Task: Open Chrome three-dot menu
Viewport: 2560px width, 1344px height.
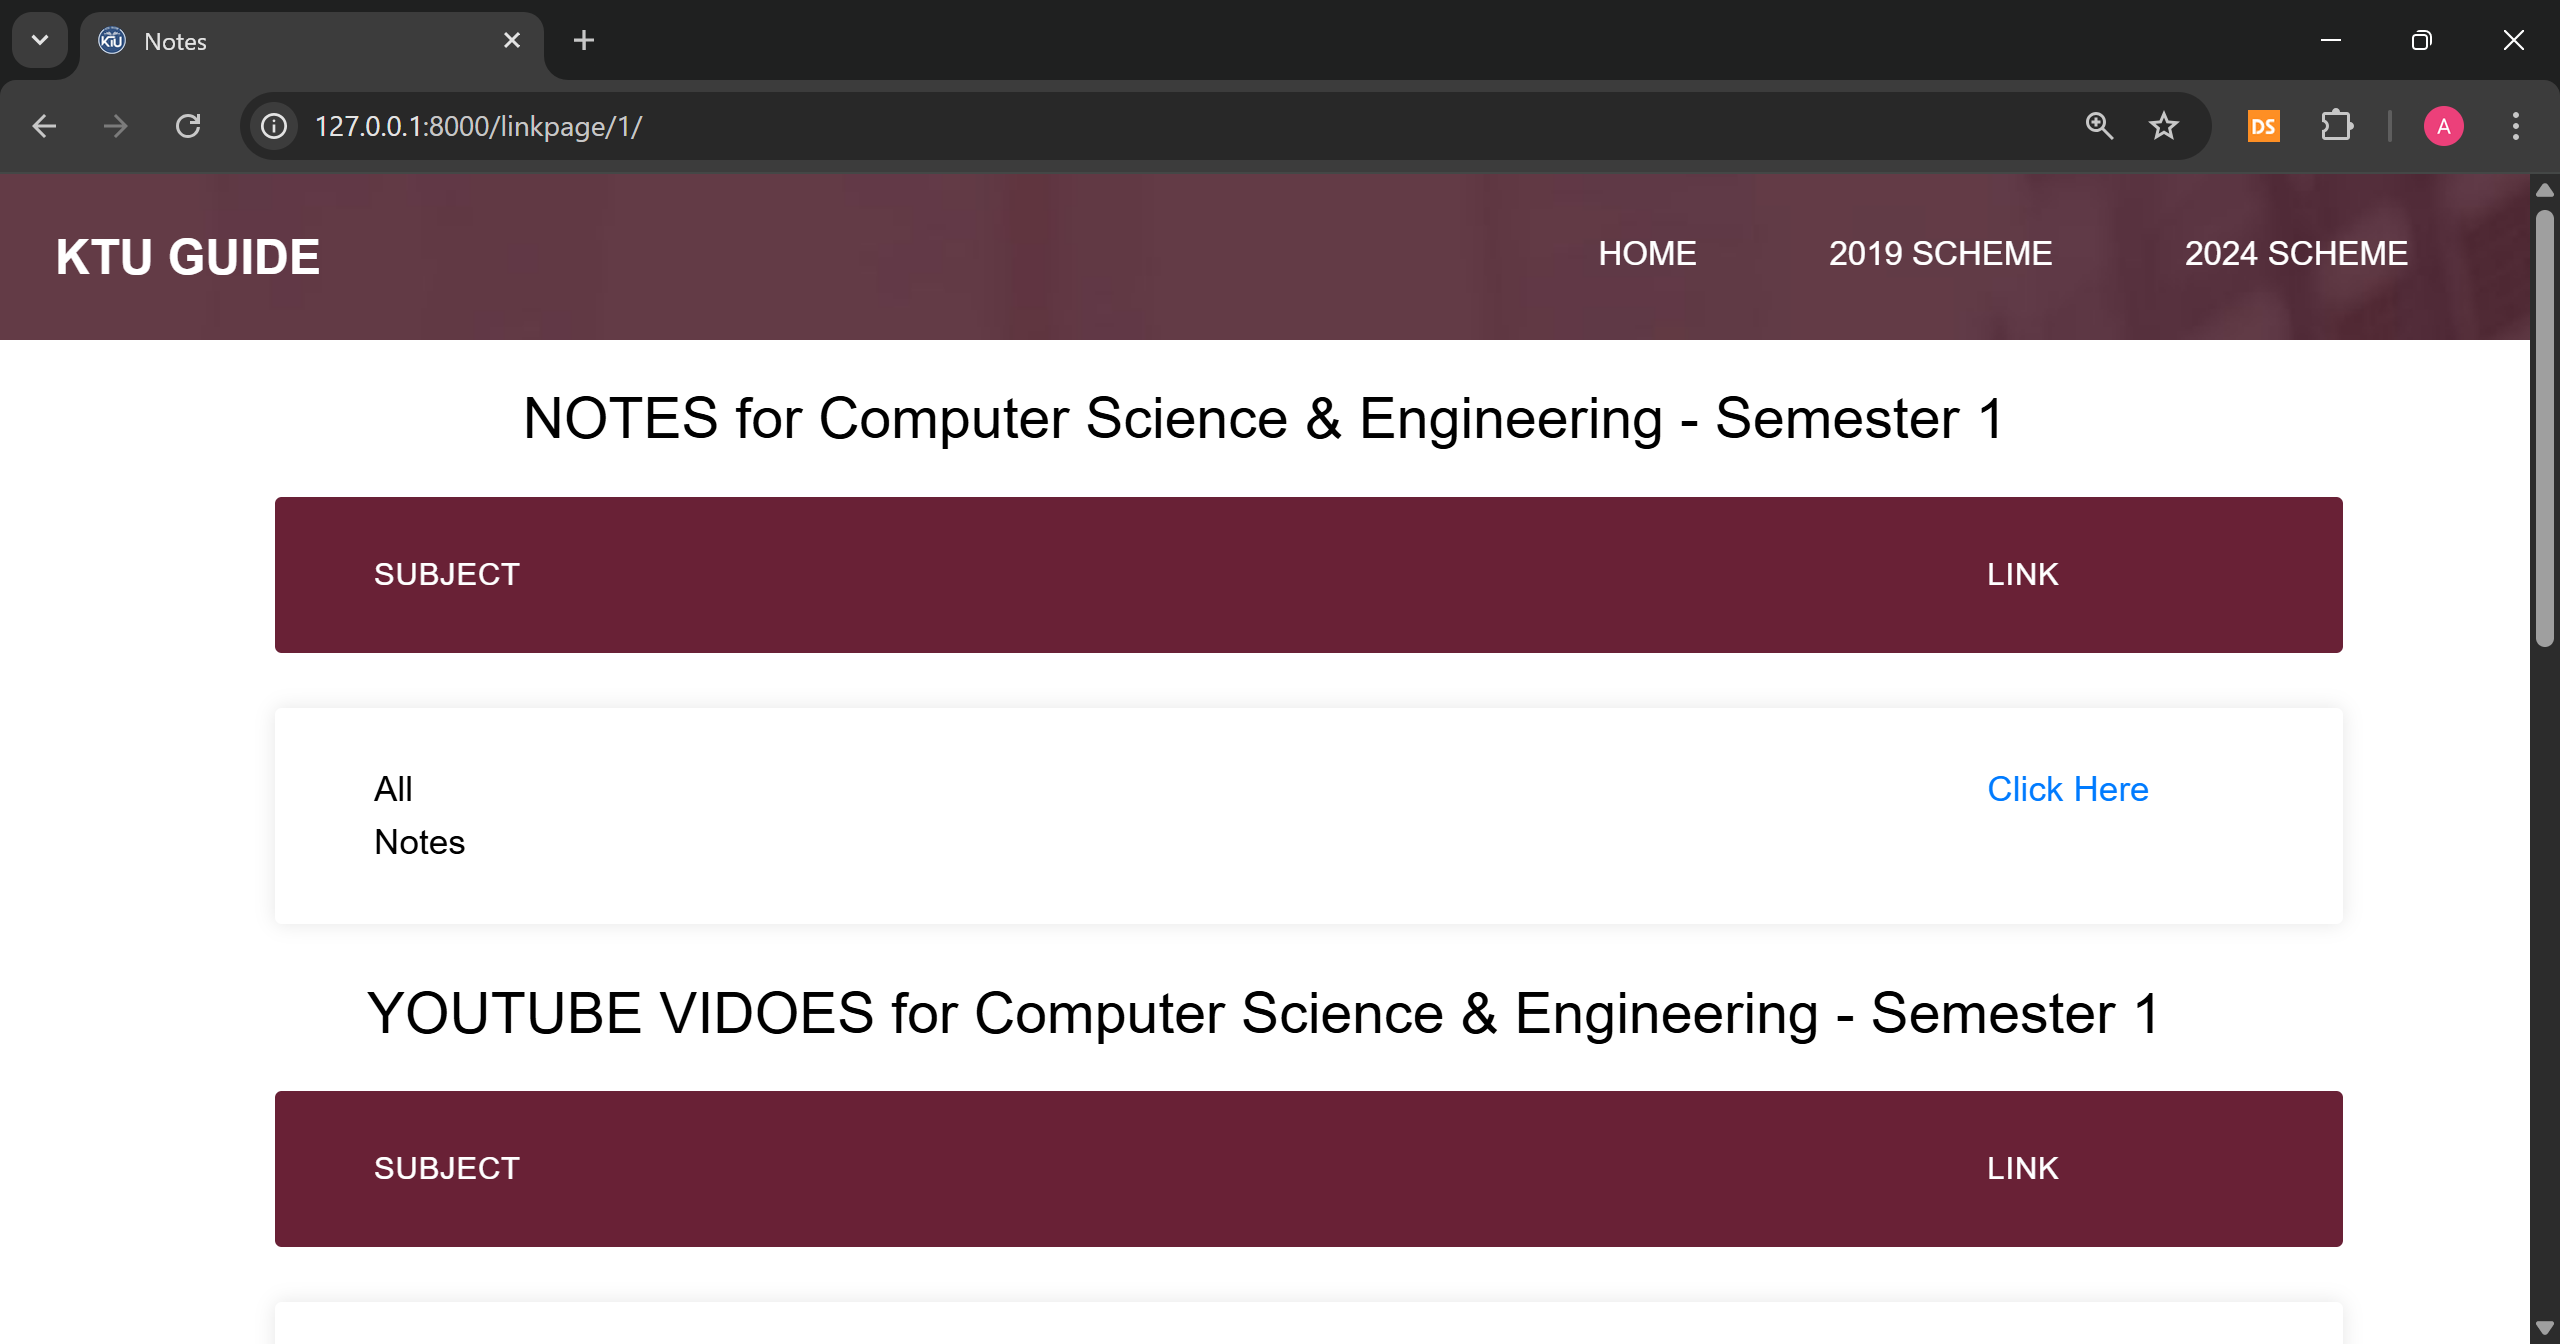Action: [x=2516, y=126]
